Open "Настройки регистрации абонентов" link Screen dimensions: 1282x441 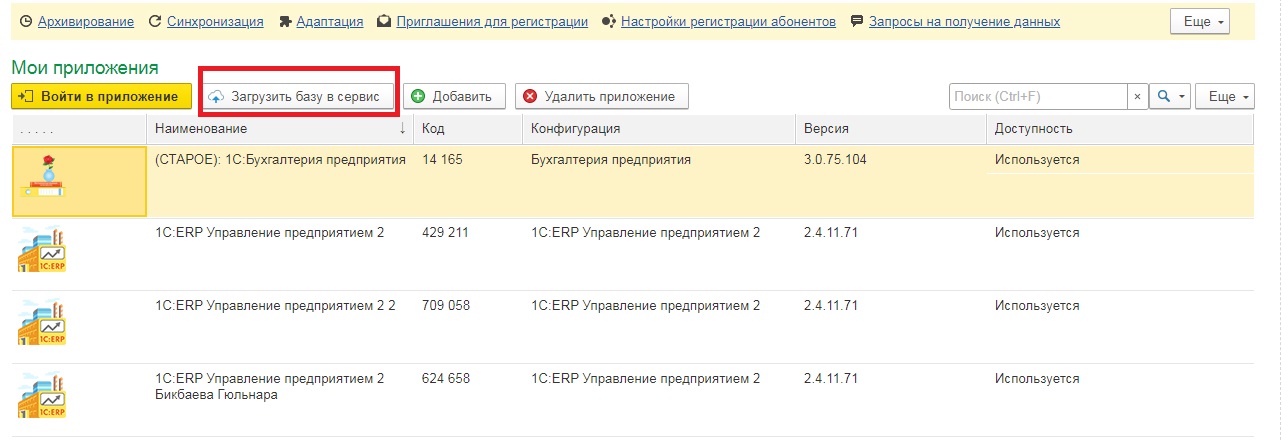coord(728,21)
